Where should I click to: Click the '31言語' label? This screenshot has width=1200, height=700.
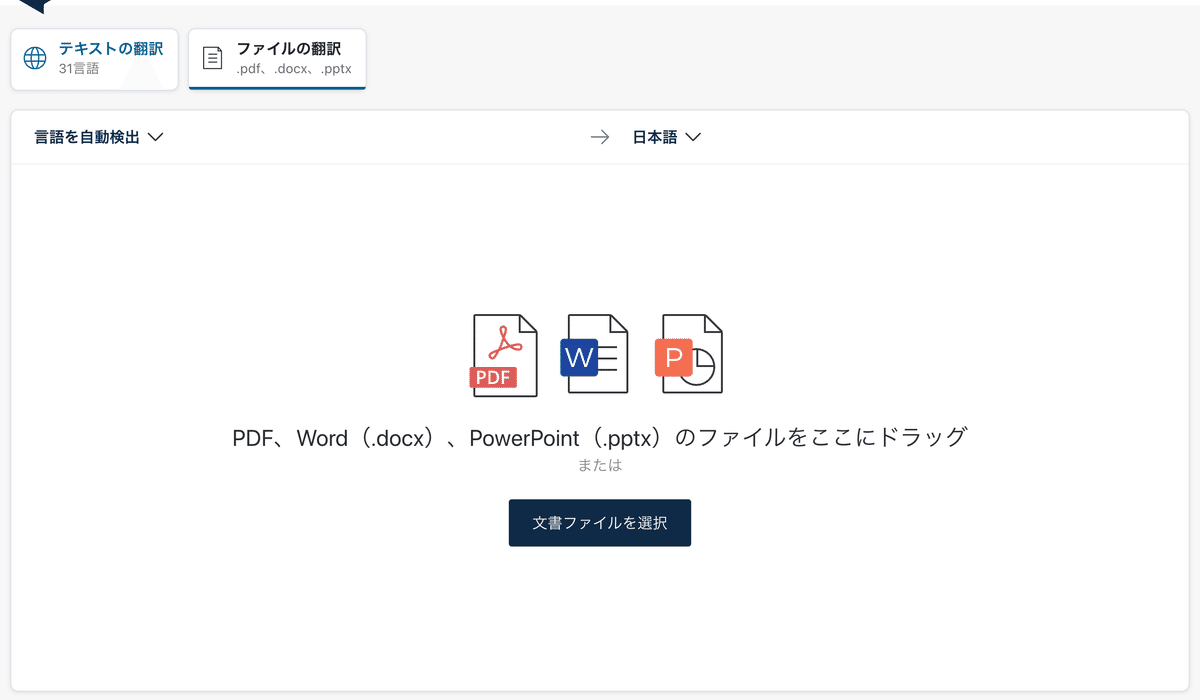coord(79,69)
